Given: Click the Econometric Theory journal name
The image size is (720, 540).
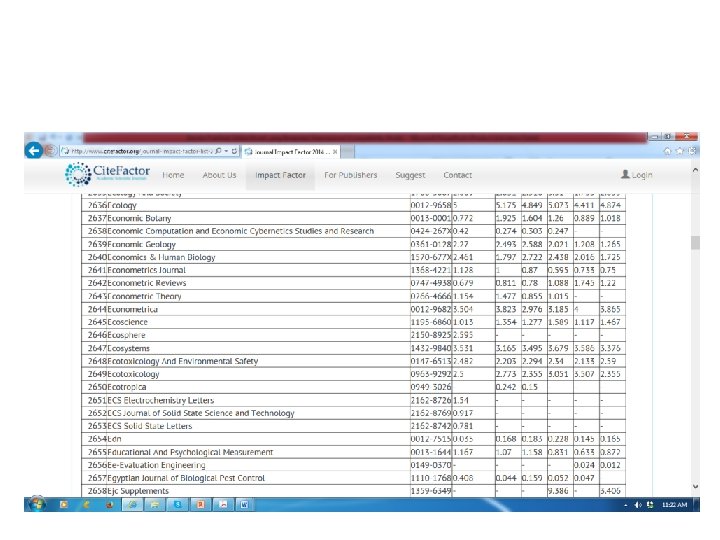Looking at the screenshot, I should [144, 296].
